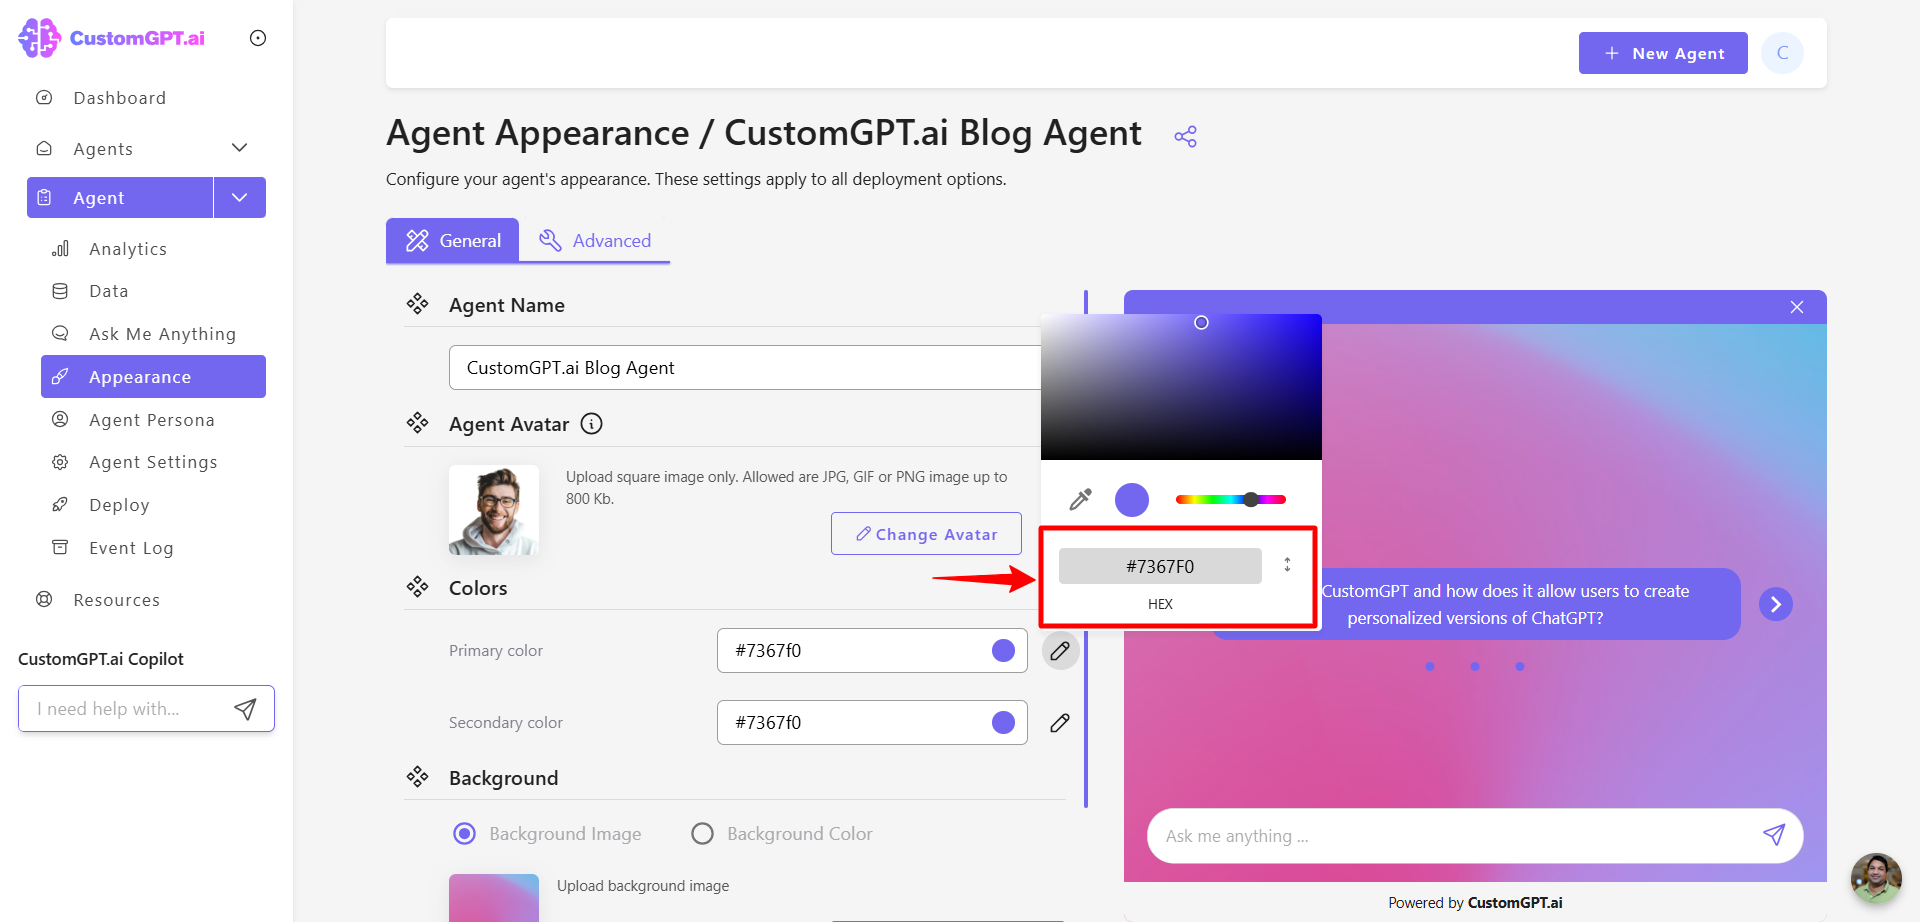1920x922 pixels.
Task: Select Appearance menu item
Action: (x=153, y=377)
